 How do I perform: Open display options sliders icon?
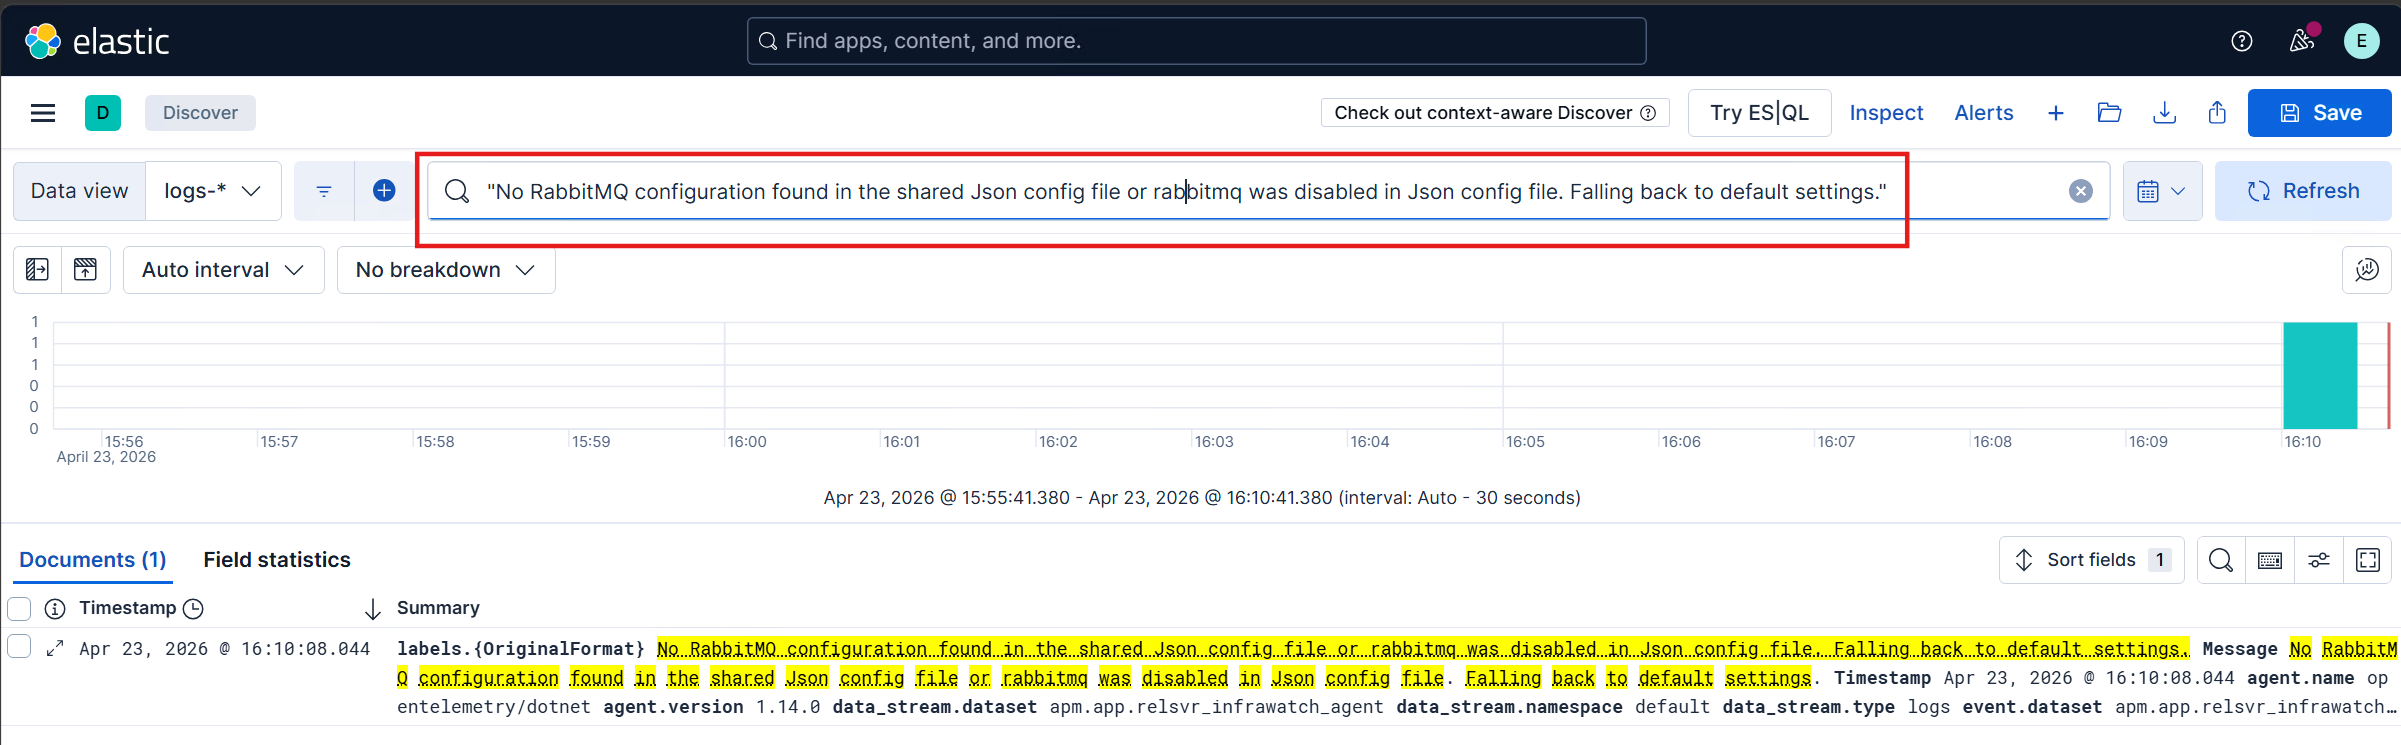tap(2319, 560)
